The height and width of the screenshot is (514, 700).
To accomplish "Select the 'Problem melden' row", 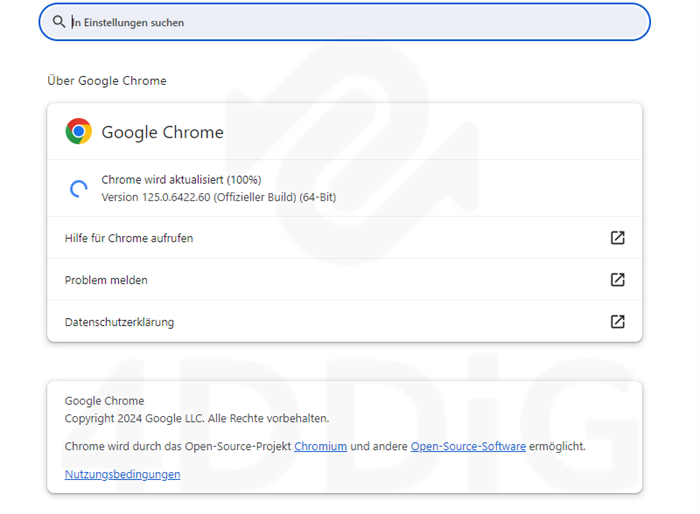I will coord(344,280).
